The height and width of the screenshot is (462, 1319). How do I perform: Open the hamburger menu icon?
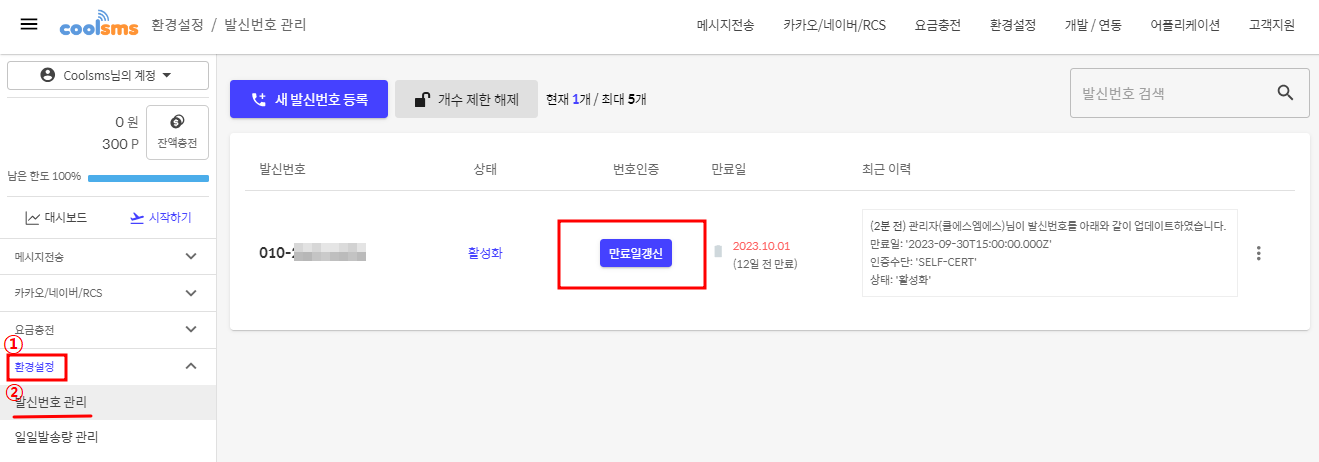[x=29, y=25]
